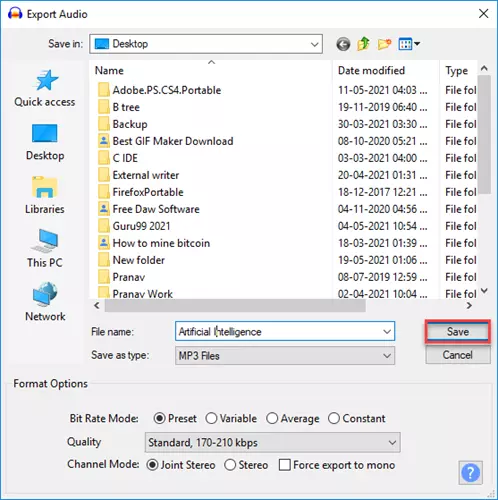
Task: Select Stereo channel mode
Action: pyautogui.click(x=246, y=465)
